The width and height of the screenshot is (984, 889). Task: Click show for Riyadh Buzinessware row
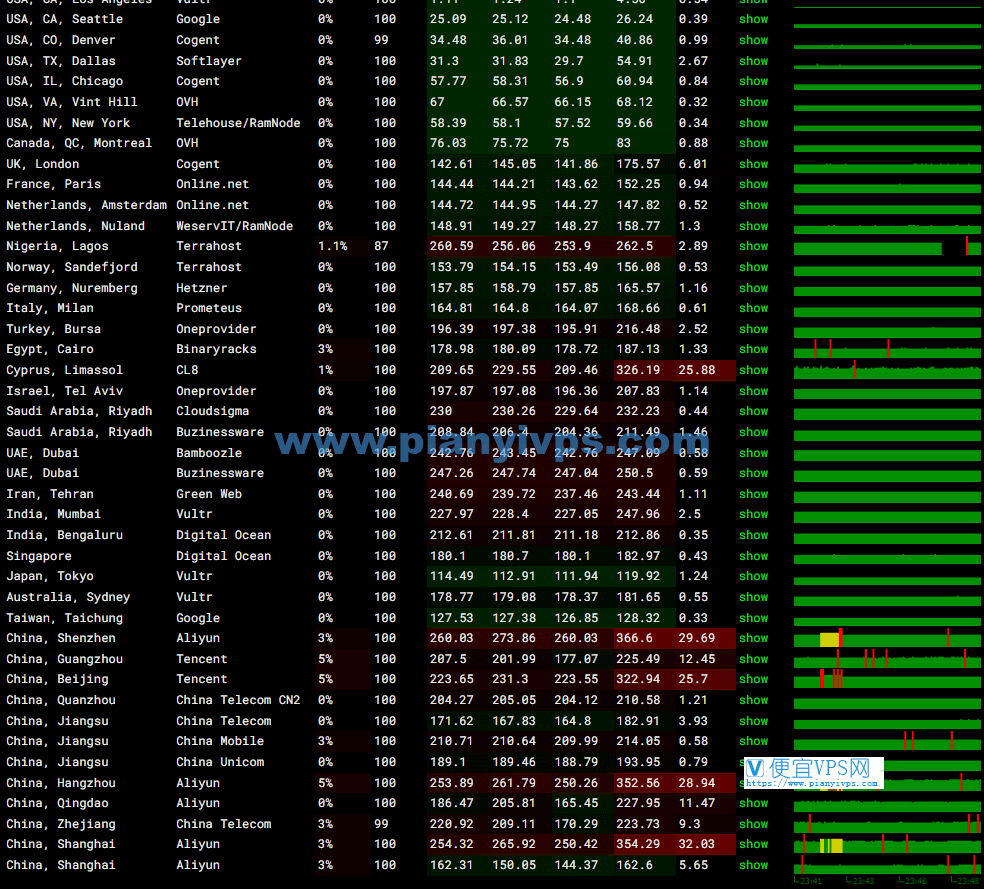pyautogui.click(x=753, y=432)
